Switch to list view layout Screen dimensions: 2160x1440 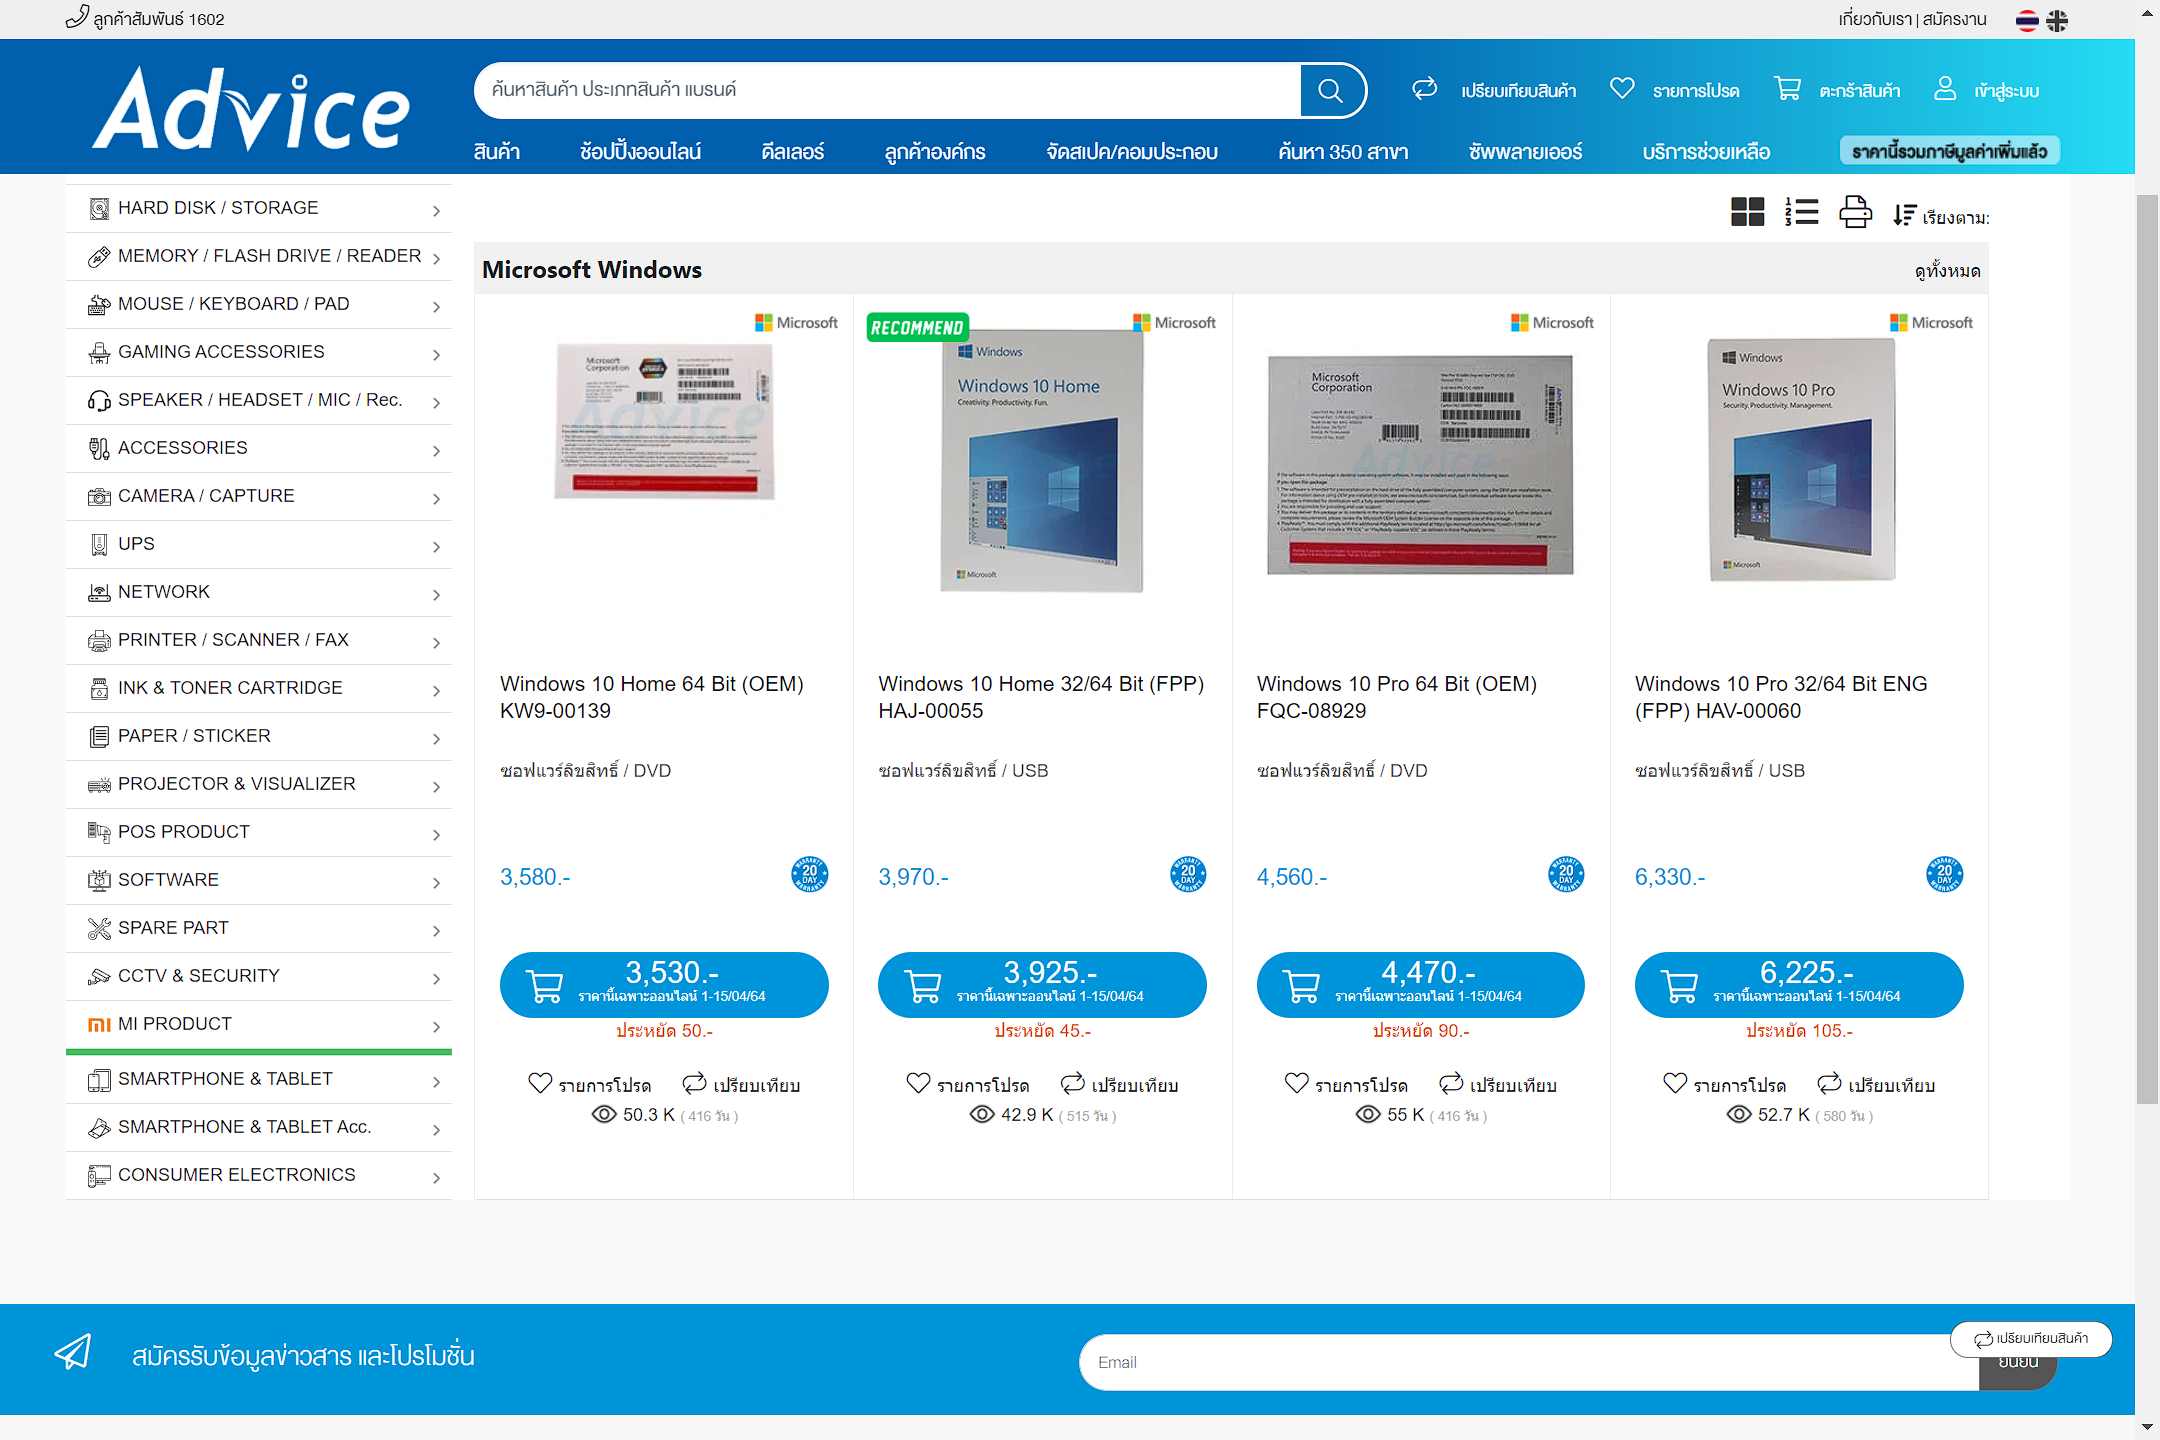[1802, 212]
